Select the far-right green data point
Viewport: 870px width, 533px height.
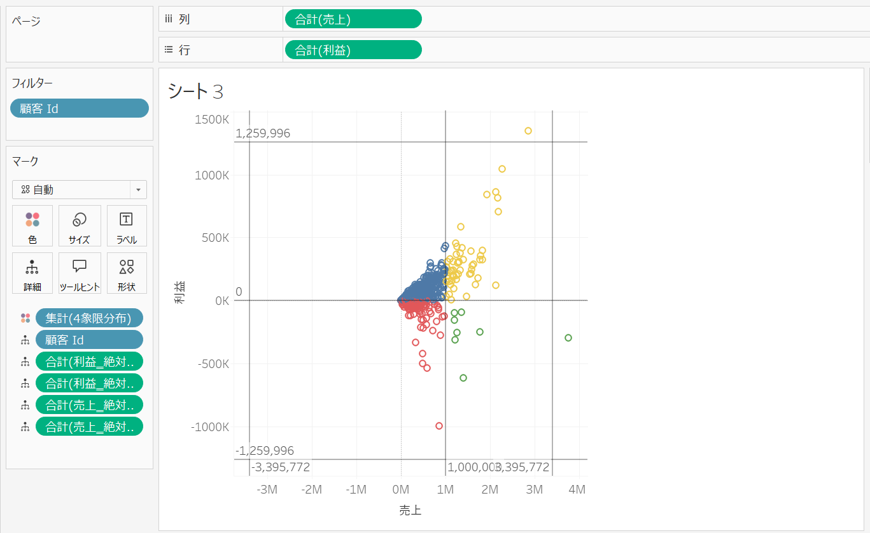click(x=568, y=338)
